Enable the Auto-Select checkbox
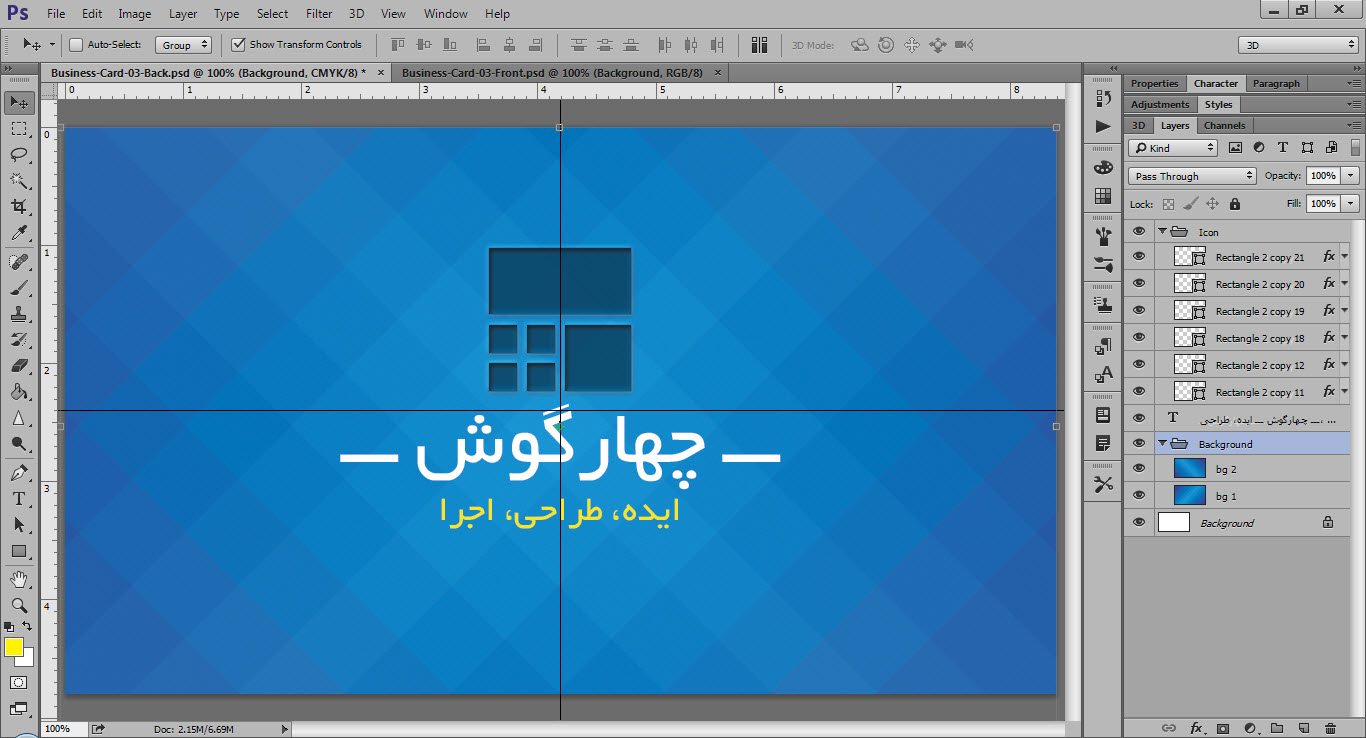This screenshot has height=738, width=1366. [x=76, y=45]
